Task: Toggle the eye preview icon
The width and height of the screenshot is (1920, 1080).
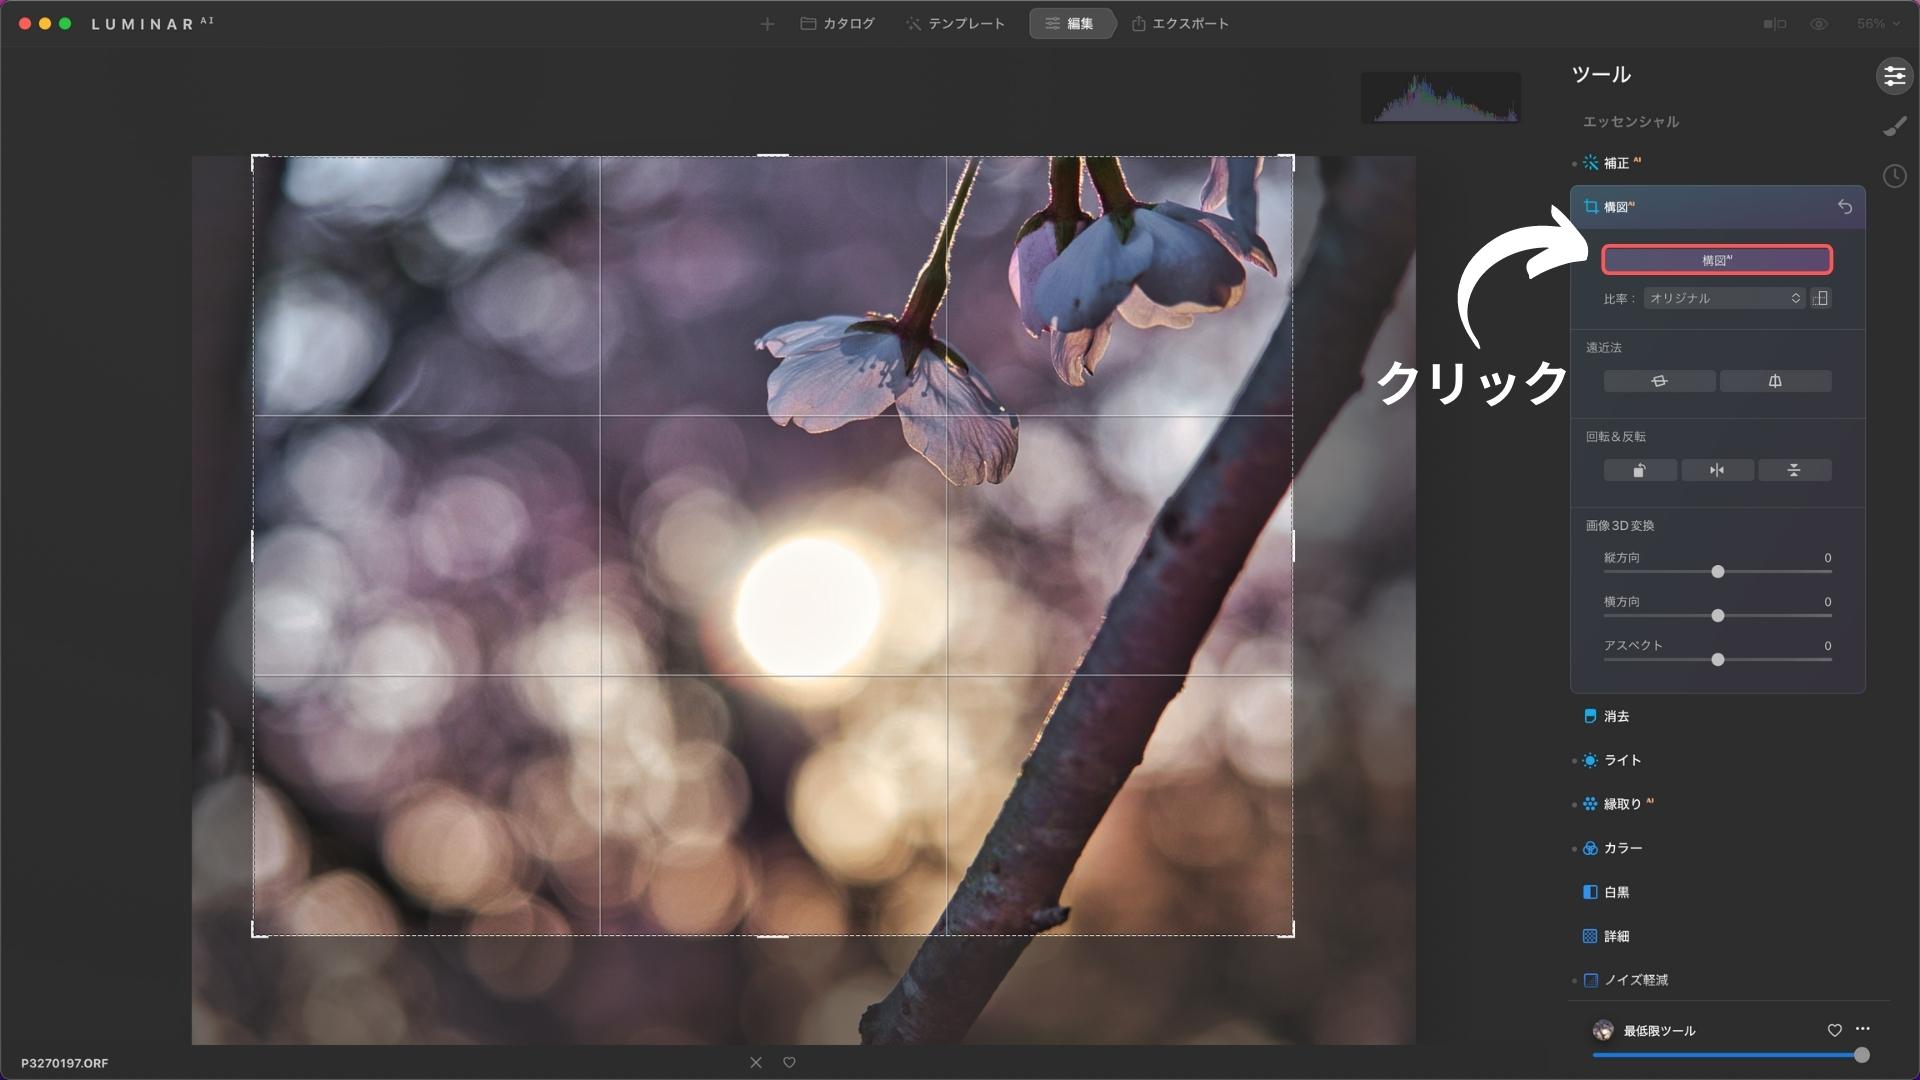Action: (1819, 24)
